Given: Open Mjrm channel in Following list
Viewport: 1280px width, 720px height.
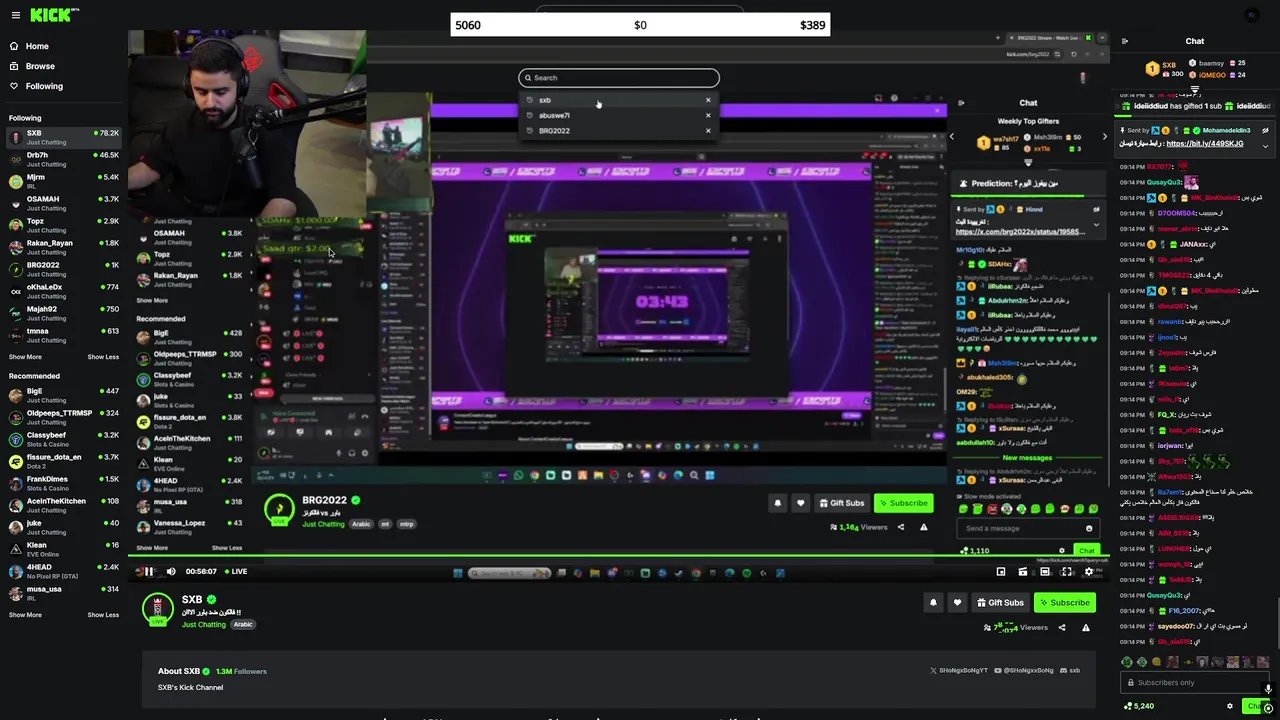Looking at the screenshot, I should 63,181.
